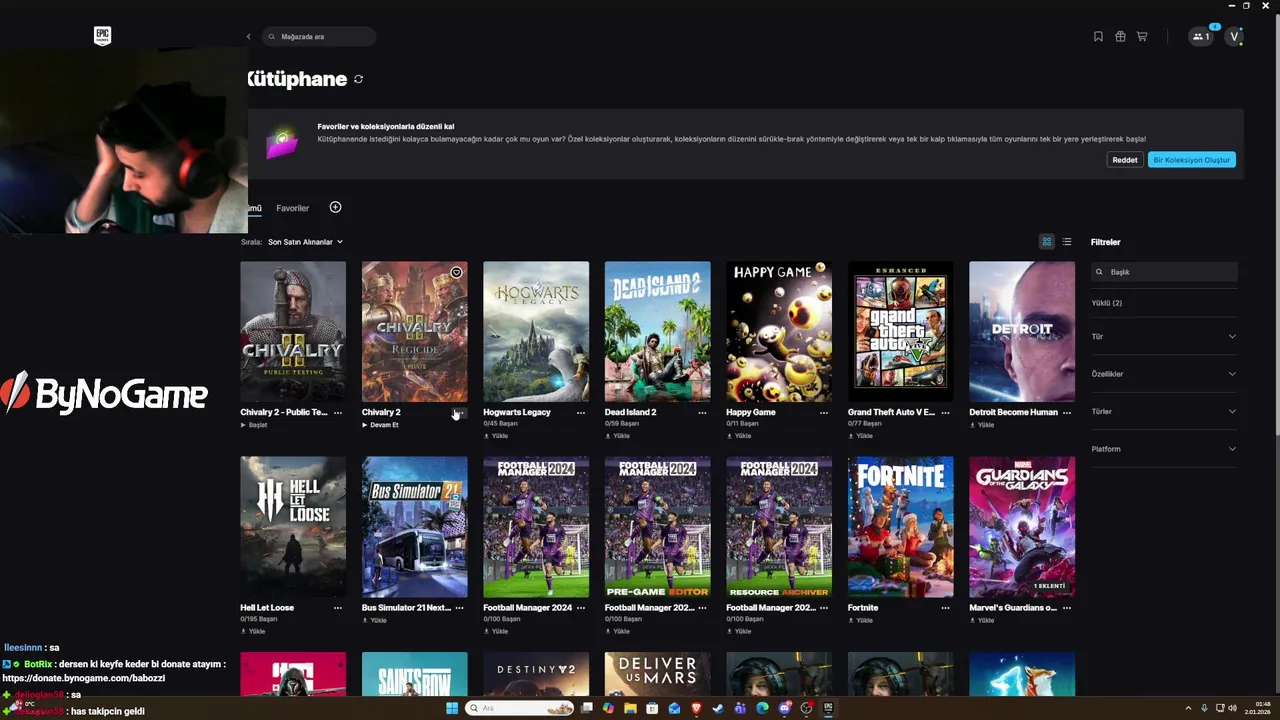The width and height of the screenshot is (1280, 720).
Task: Expand the Özellikler filter
Action: click(1164, 374)
